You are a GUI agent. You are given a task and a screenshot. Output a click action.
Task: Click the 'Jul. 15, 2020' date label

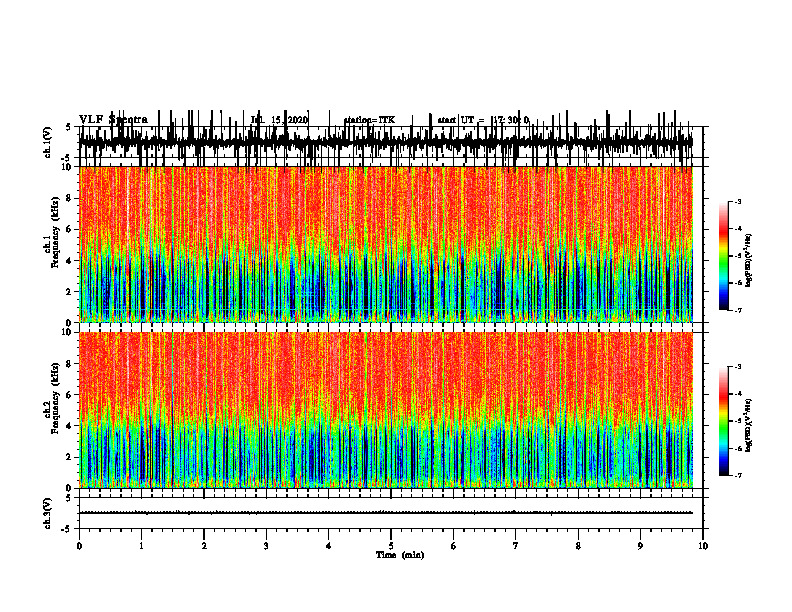[x=279, y=120]
